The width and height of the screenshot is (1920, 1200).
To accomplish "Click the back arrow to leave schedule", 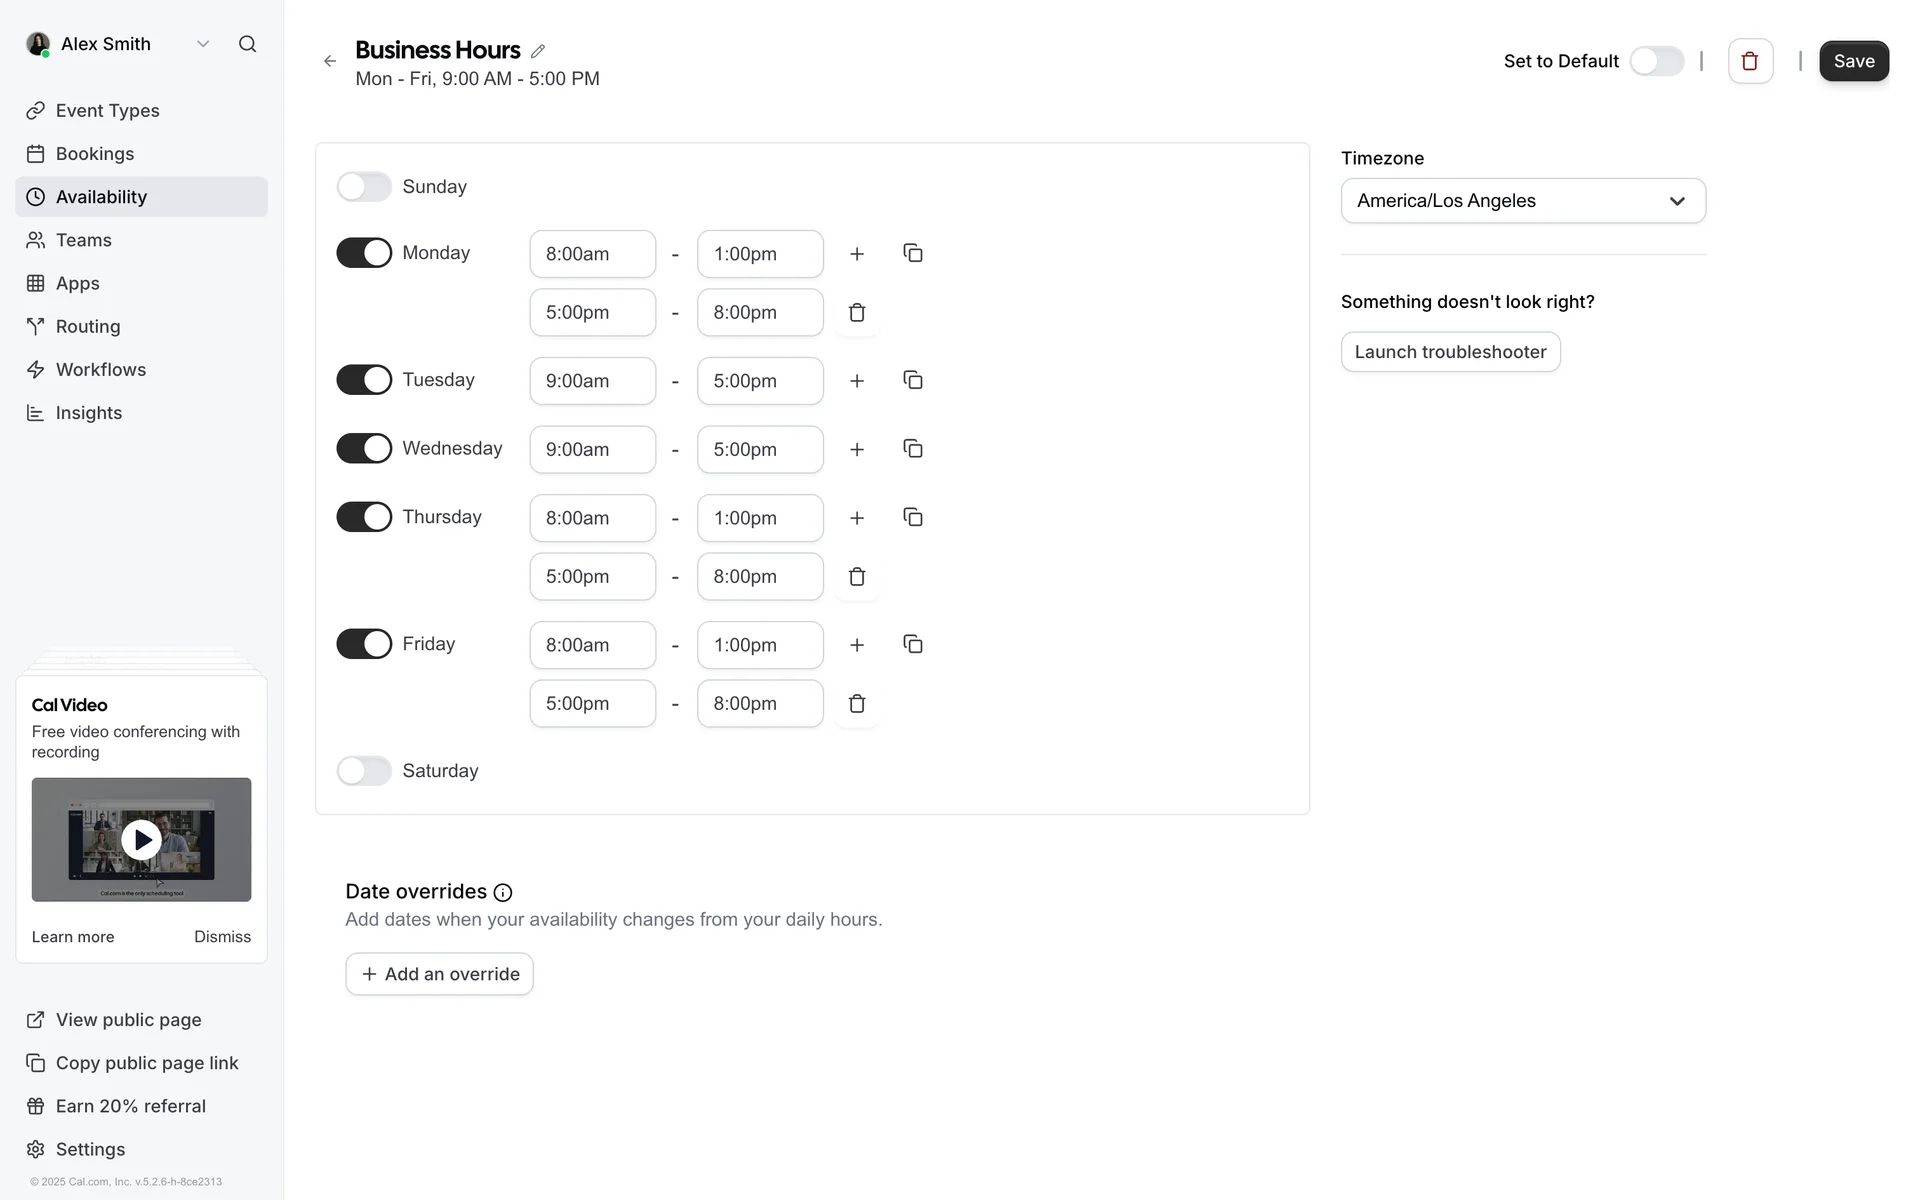I will [330, 62].
